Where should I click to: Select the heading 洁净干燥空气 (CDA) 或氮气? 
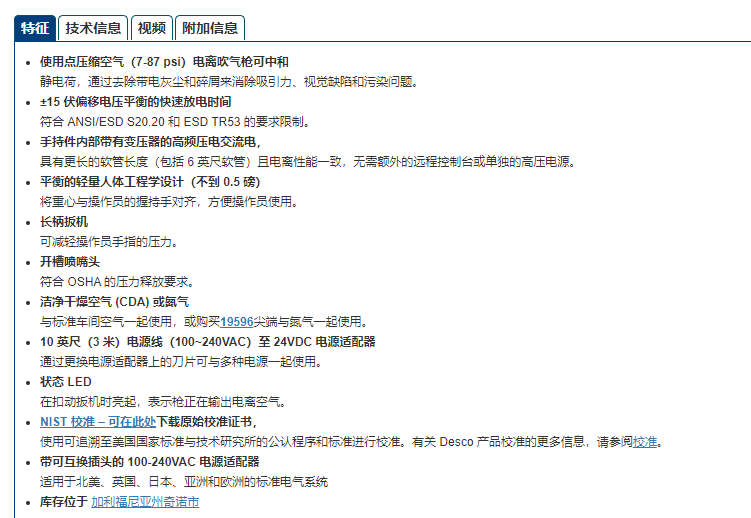coord(114,302)
